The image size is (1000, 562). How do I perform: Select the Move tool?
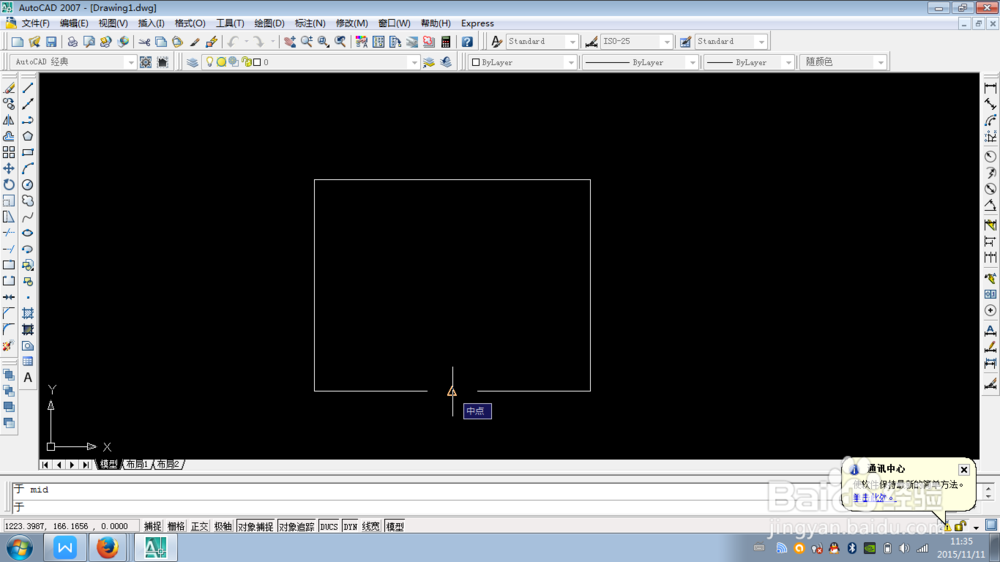[x=9, y=168]
